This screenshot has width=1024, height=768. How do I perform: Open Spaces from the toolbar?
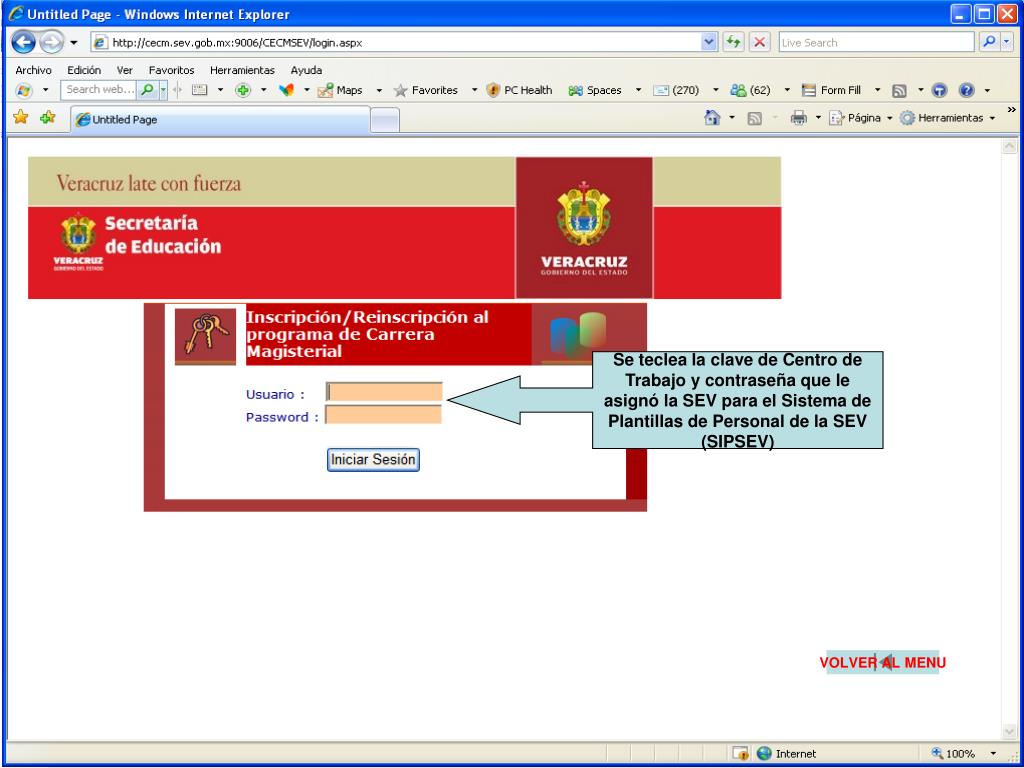click(595, 90)
